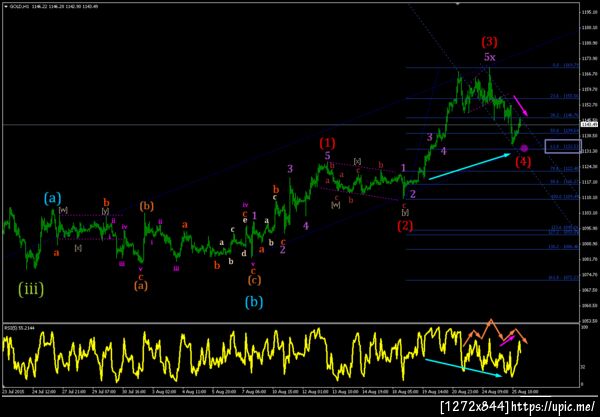Select the purple 5x label under wave (3)
The height and width of the screenshot is (417, 600).
[x=489, y=57]
